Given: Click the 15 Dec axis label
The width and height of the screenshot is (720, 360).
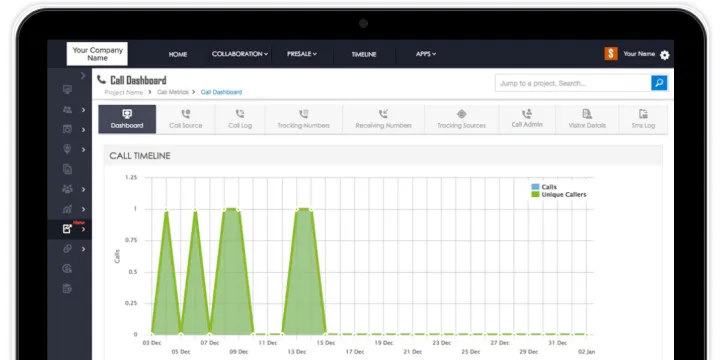Looking at the screenshot, I should tap(326, 343).
